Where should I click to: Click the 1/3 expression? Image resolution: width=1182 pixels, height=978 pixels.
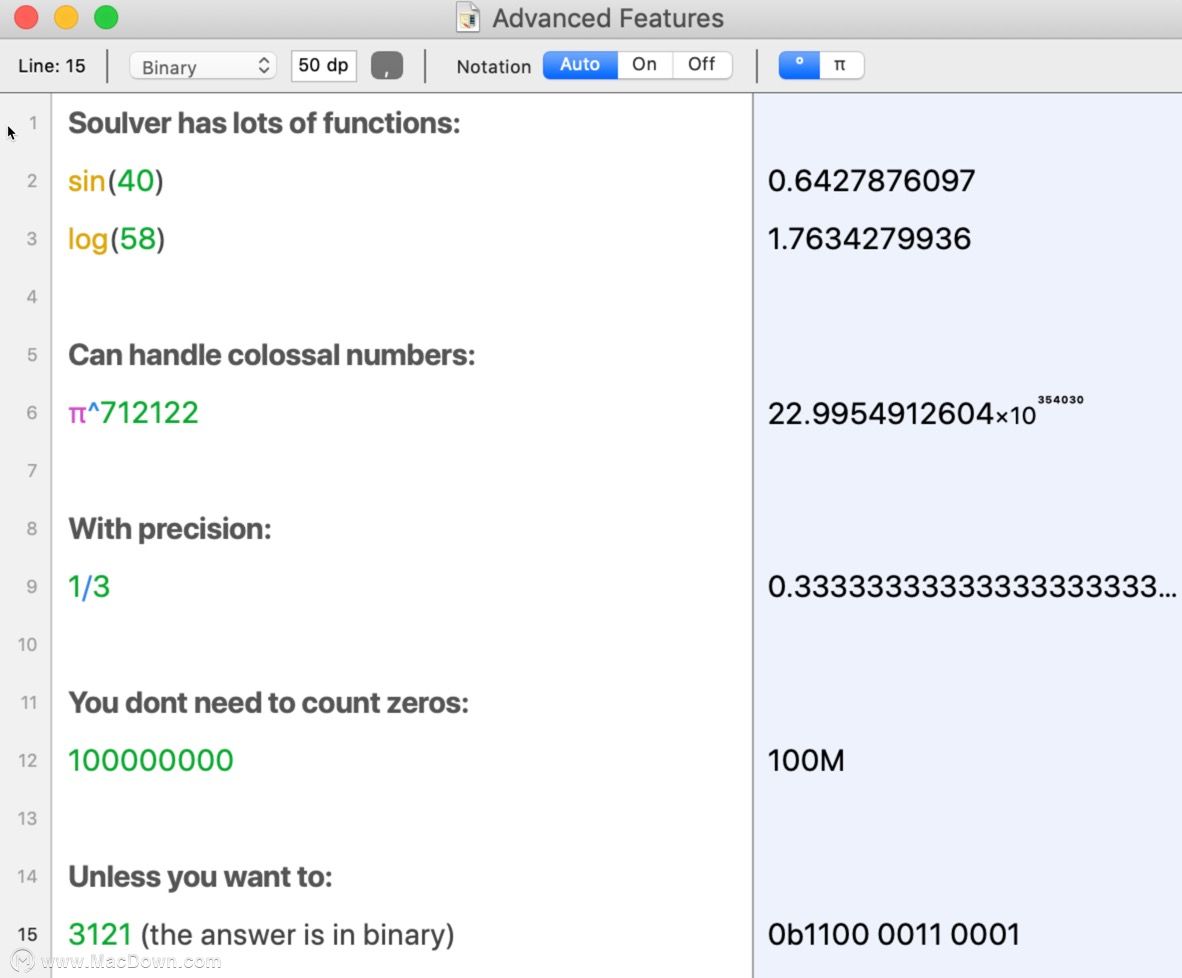[89, 587]
